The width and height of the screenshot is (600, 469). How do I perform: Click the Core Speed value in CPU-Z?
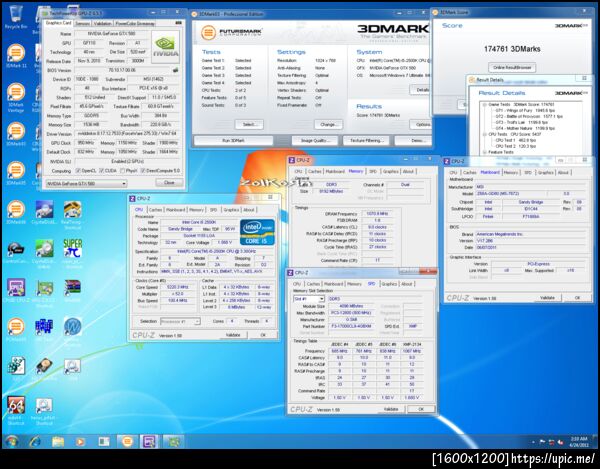[178, 287]
